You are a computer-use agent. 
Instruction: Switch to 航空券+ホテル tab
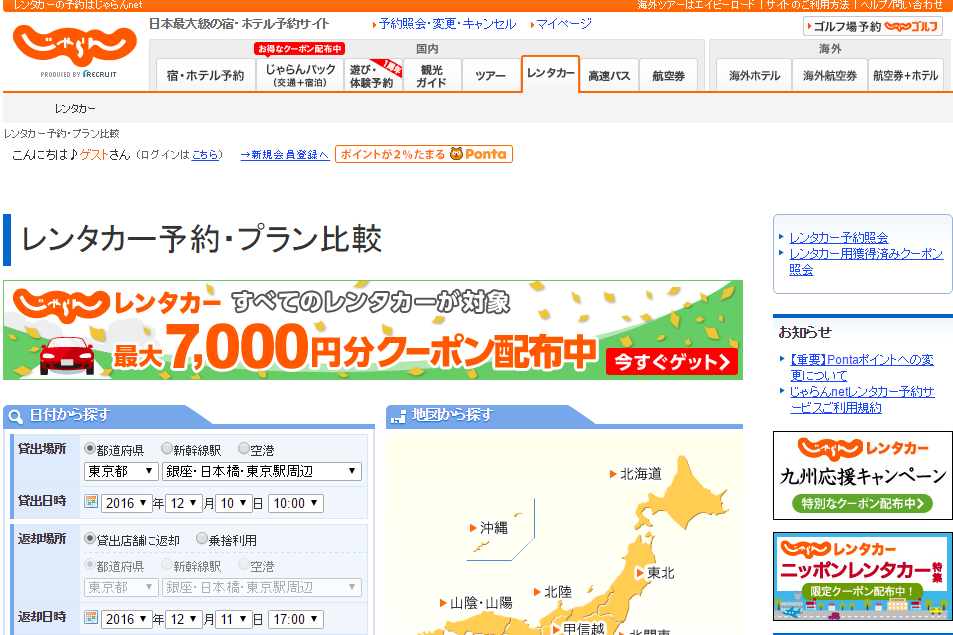(906, 75)
